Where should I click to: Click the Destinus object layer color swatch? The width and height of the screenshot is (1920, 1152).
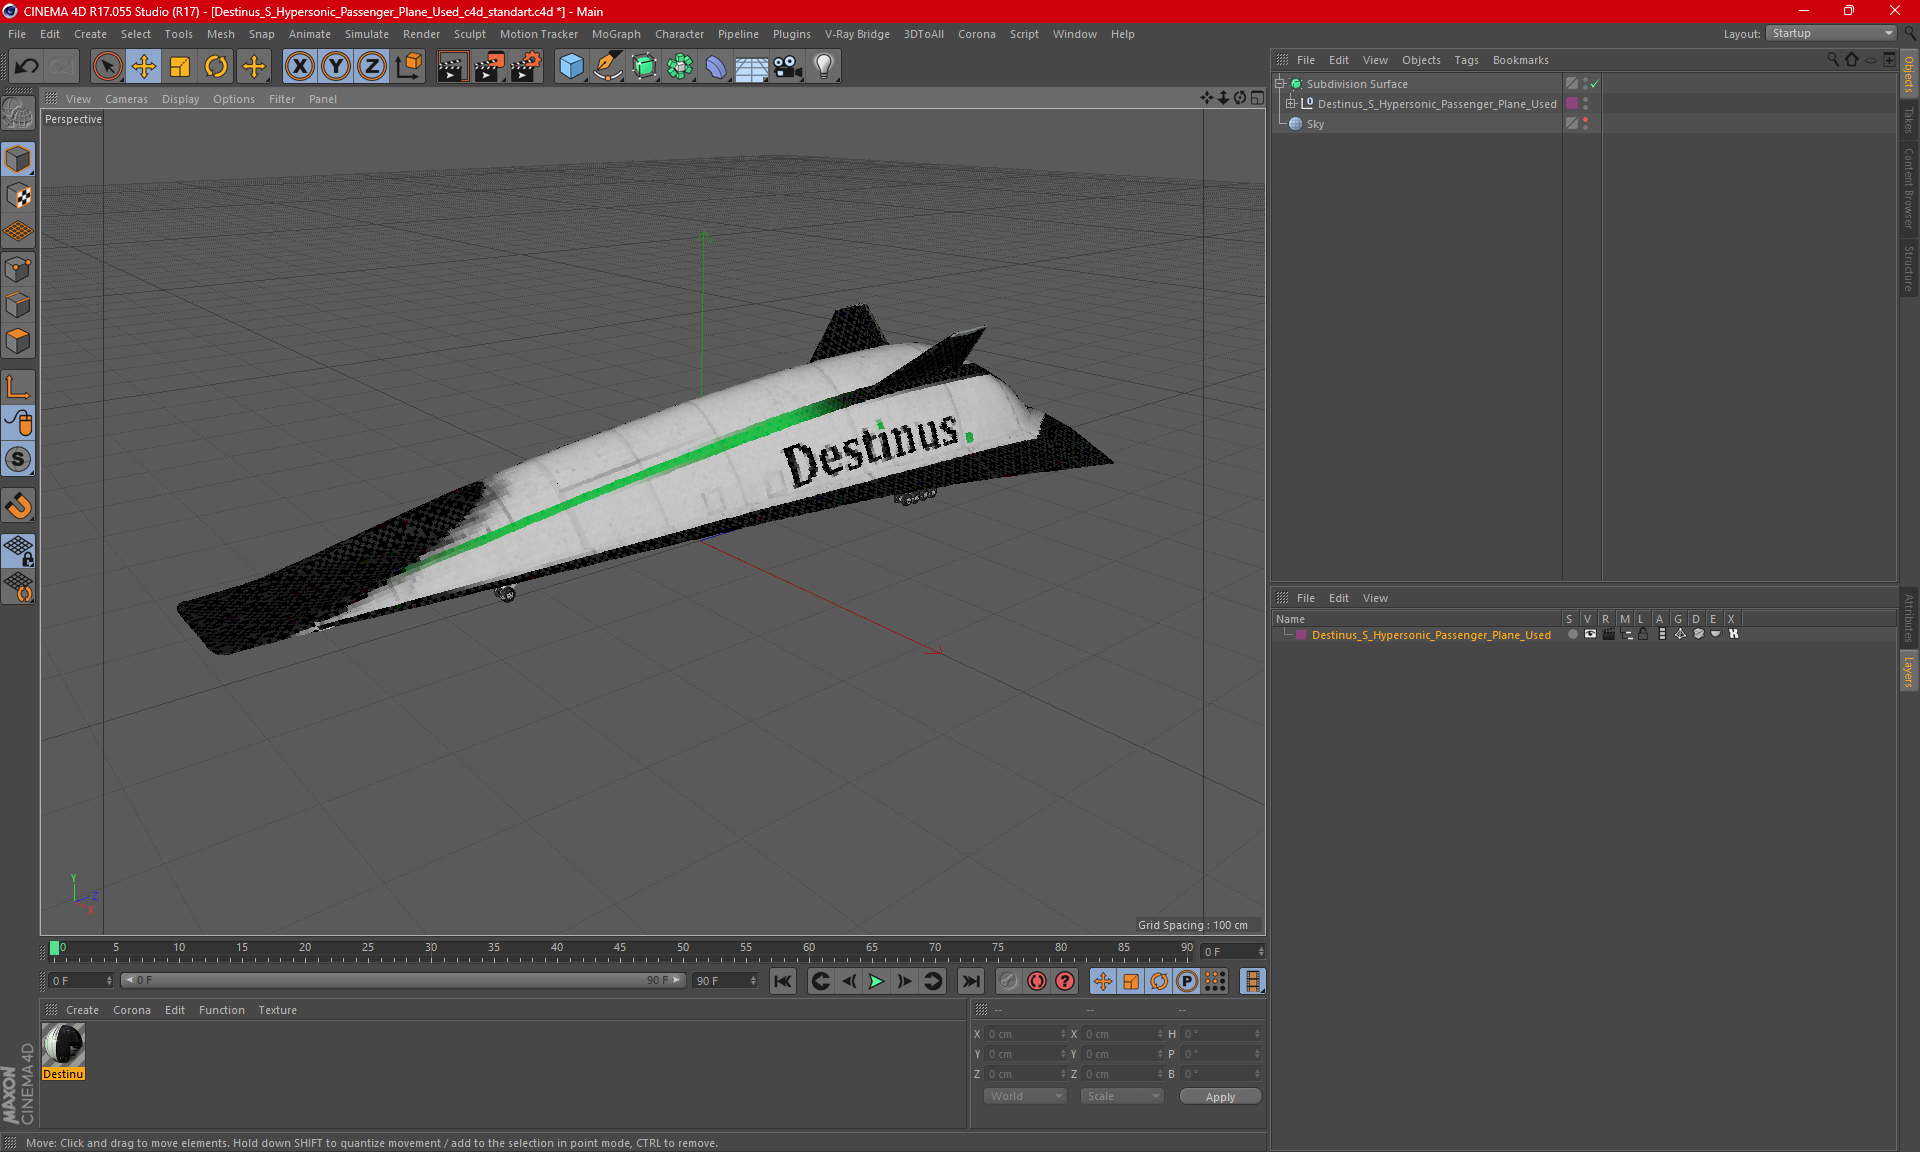(1572, 104)
